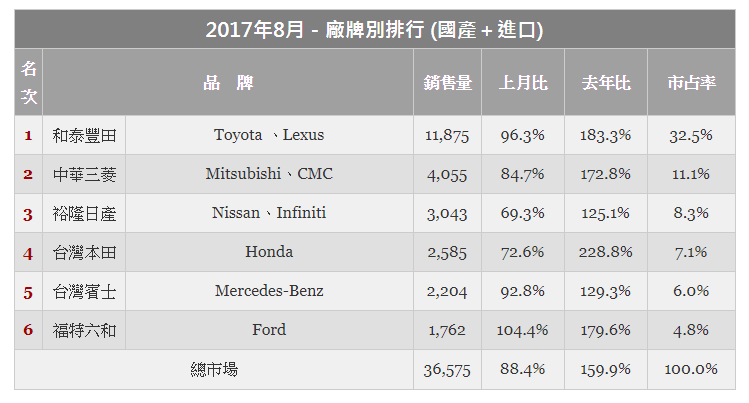The image size is (749, 403).
Task: Select sales figure 11,875
Action: point(448,135)
